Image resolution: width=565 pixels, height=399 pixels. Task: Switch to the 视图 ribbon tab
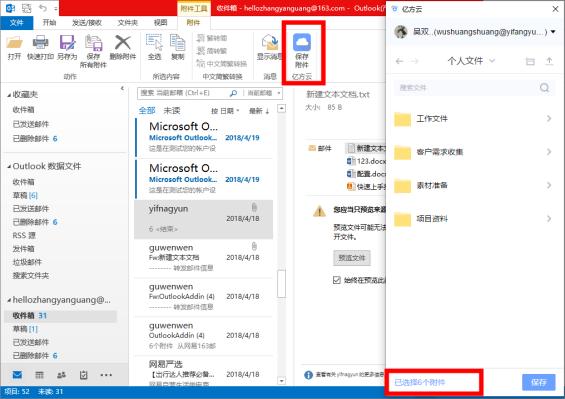pyautogui.click(x=160, y=23)
